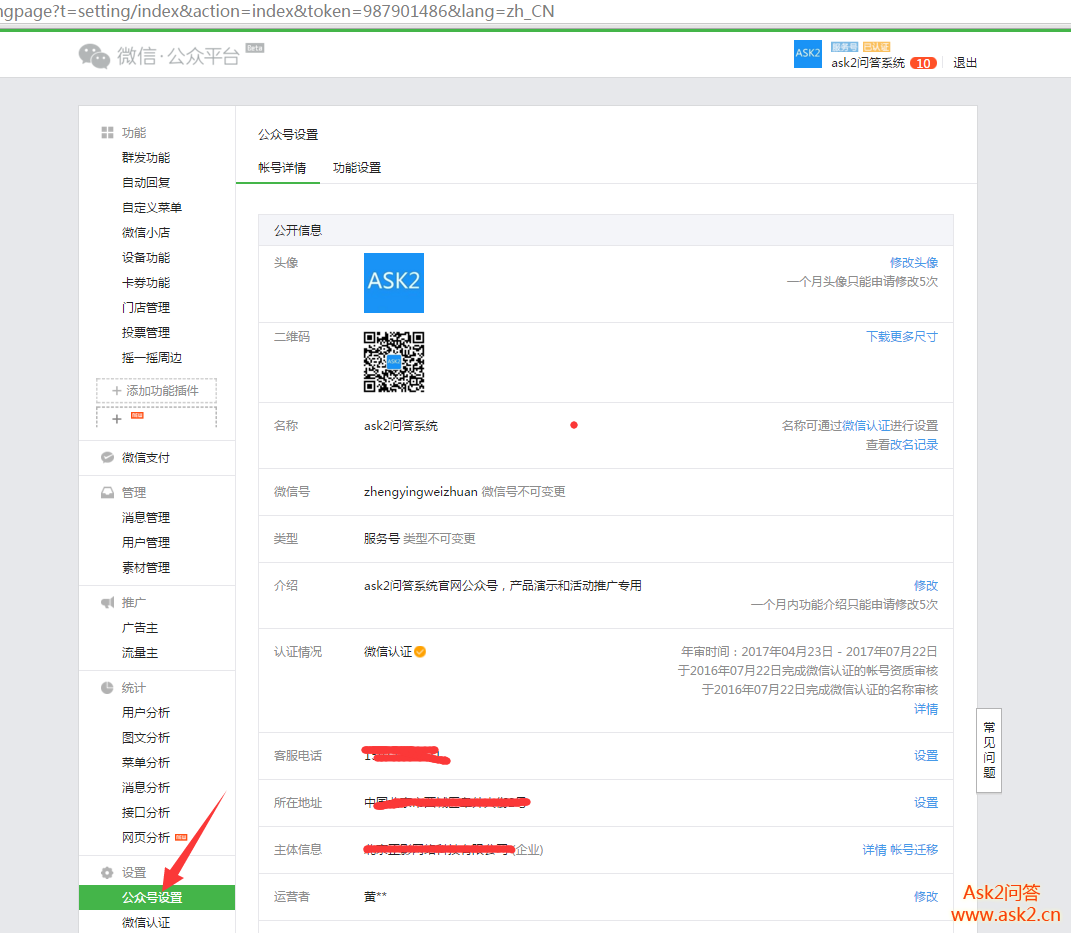Open 门店管理 in sidebar
Image resolution: width=1071 pixels, height=933 pixels.
[x=145, y=307]
